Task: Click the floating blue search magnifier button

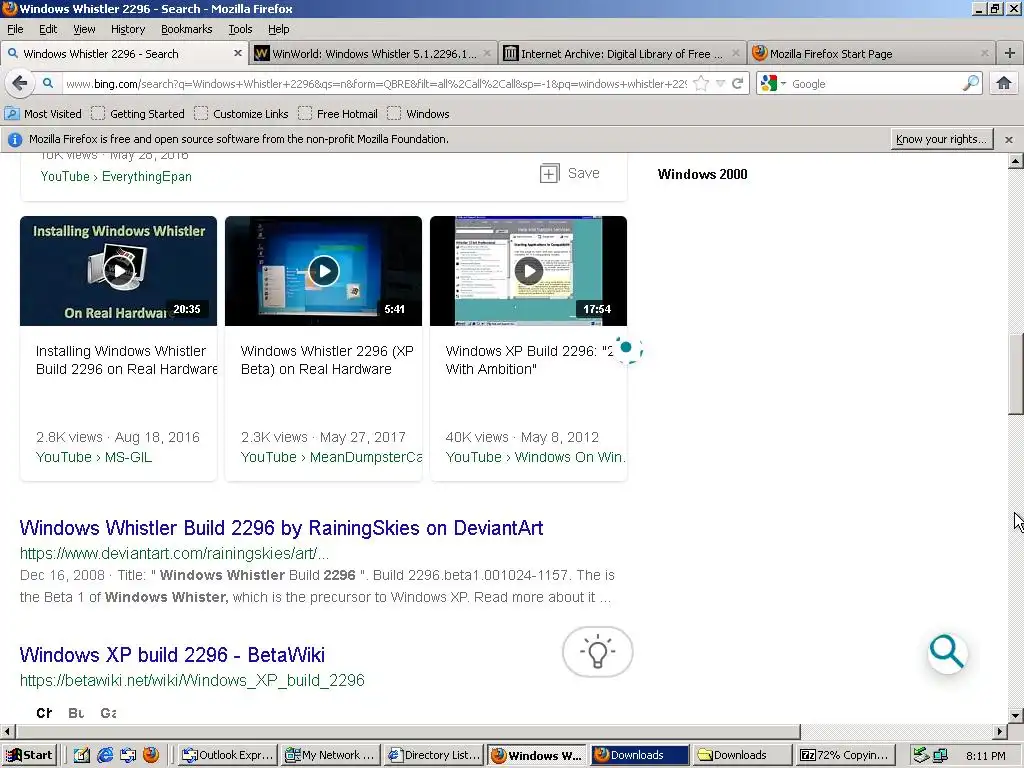Action: coord(947,652)
